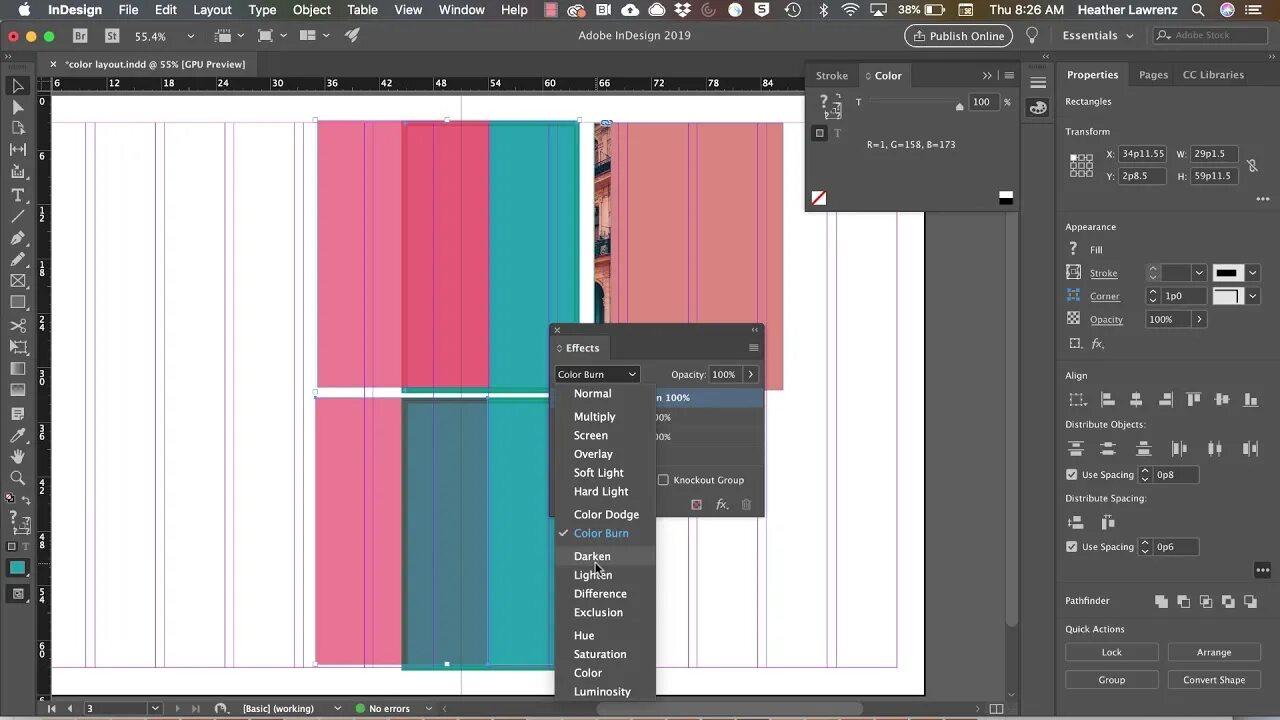Image resolution: width=1280 pixels, height=720 pixels.
Task: Uncheck Use Spacing under Distribute Spacing
Action: (x=1072, y=547)
